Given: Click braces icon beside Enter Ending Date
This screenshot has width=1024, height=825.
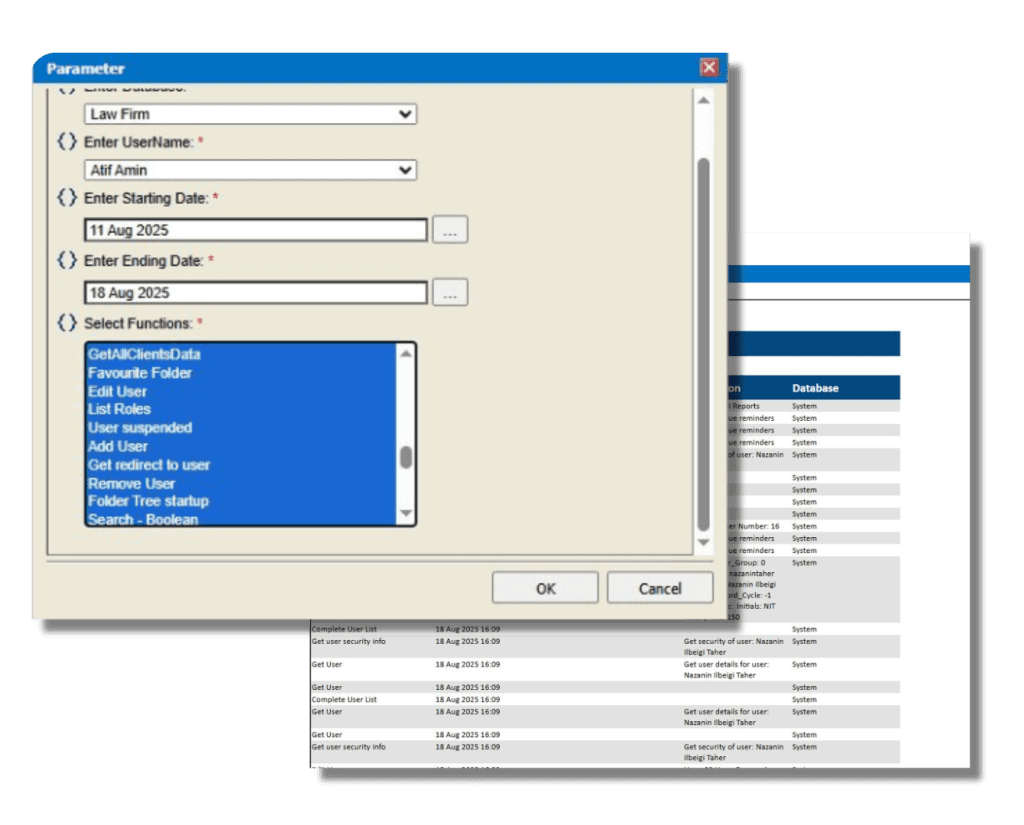Looking at the screenshot, I should [67, 260].
